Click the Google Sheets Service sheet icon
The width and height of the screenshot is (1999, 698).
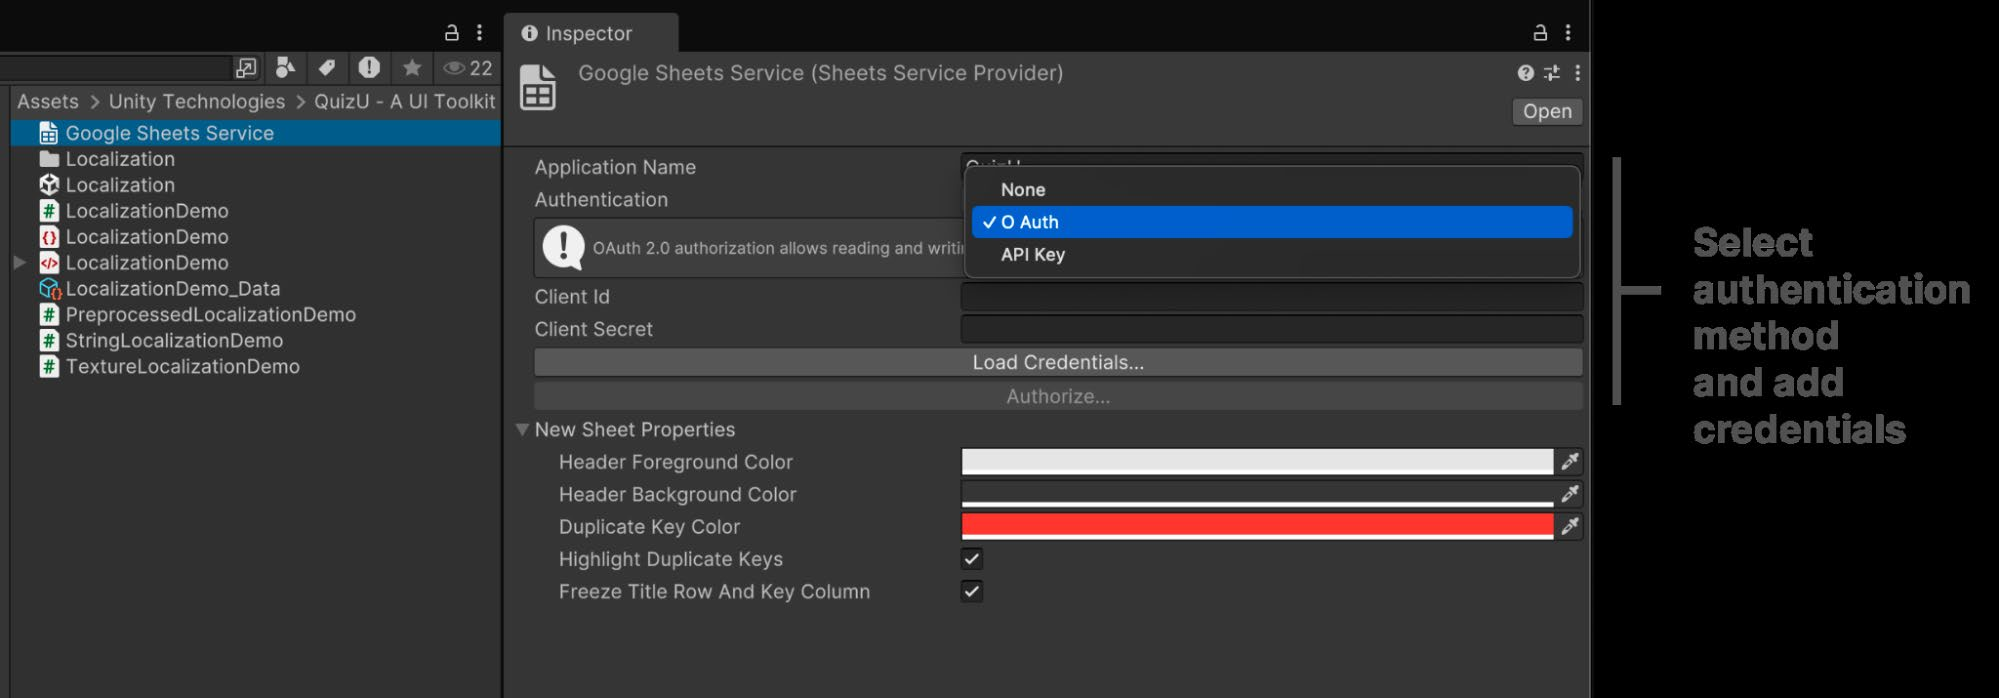pyautogui.click(x=48, y=133)
